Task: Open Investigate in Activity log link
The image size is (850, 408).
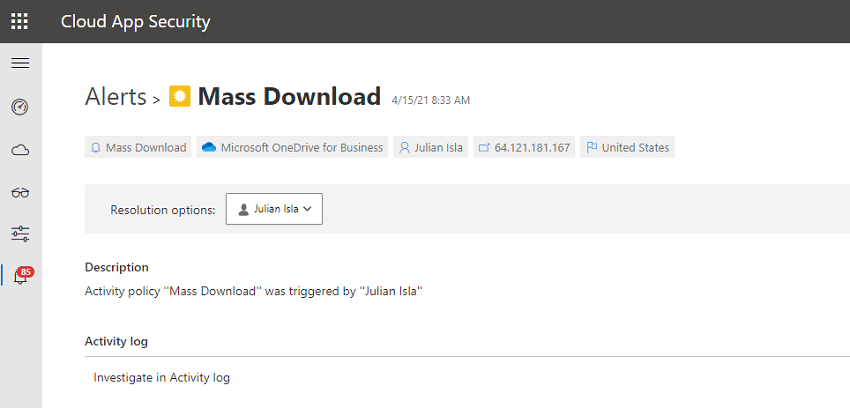Action: pyautogui.click(x=162, y=378)
